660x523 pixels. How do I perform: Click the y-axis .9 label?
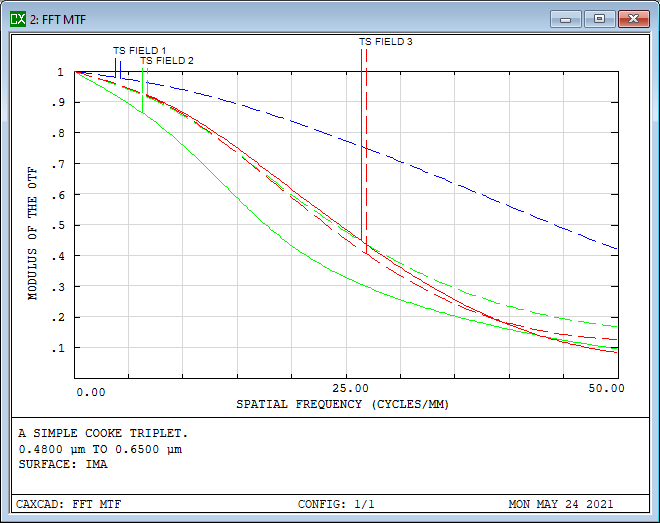pyautogui.click(x=58, y=103)
